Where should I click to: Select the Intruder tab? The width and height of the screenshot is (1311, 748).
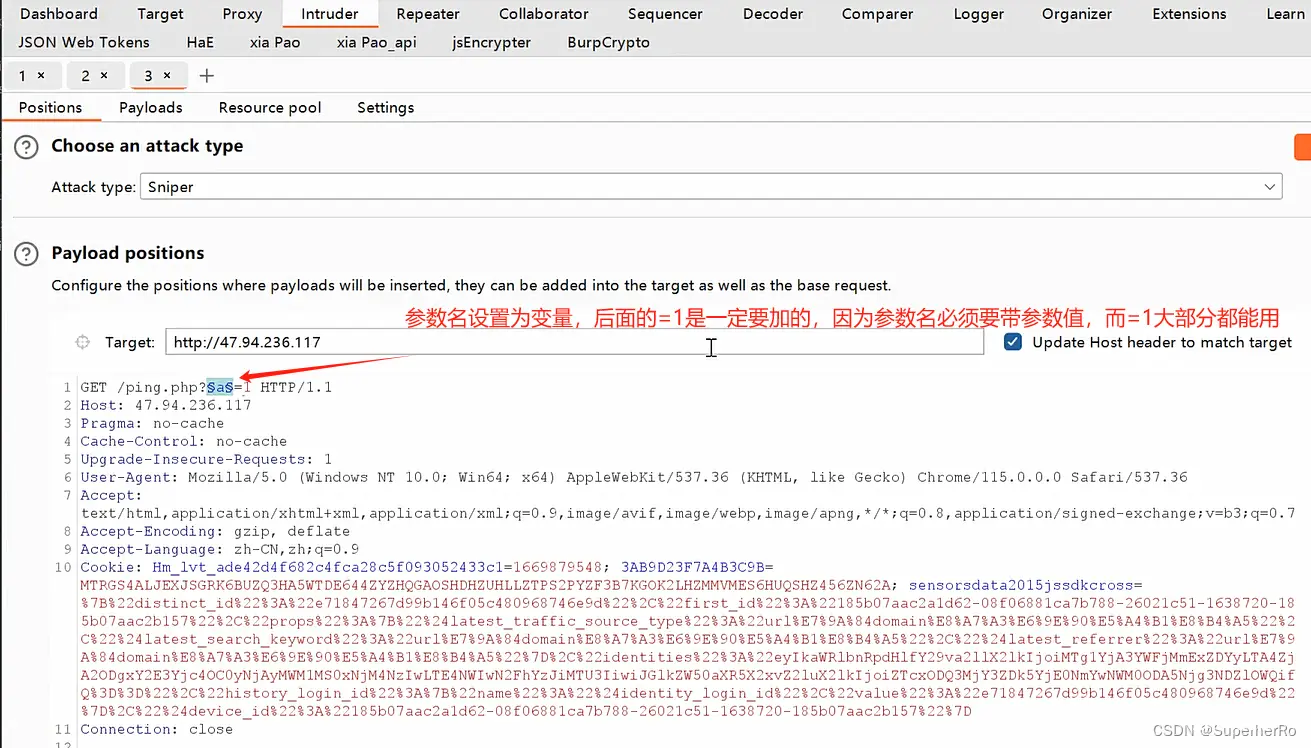click(330, 14)
